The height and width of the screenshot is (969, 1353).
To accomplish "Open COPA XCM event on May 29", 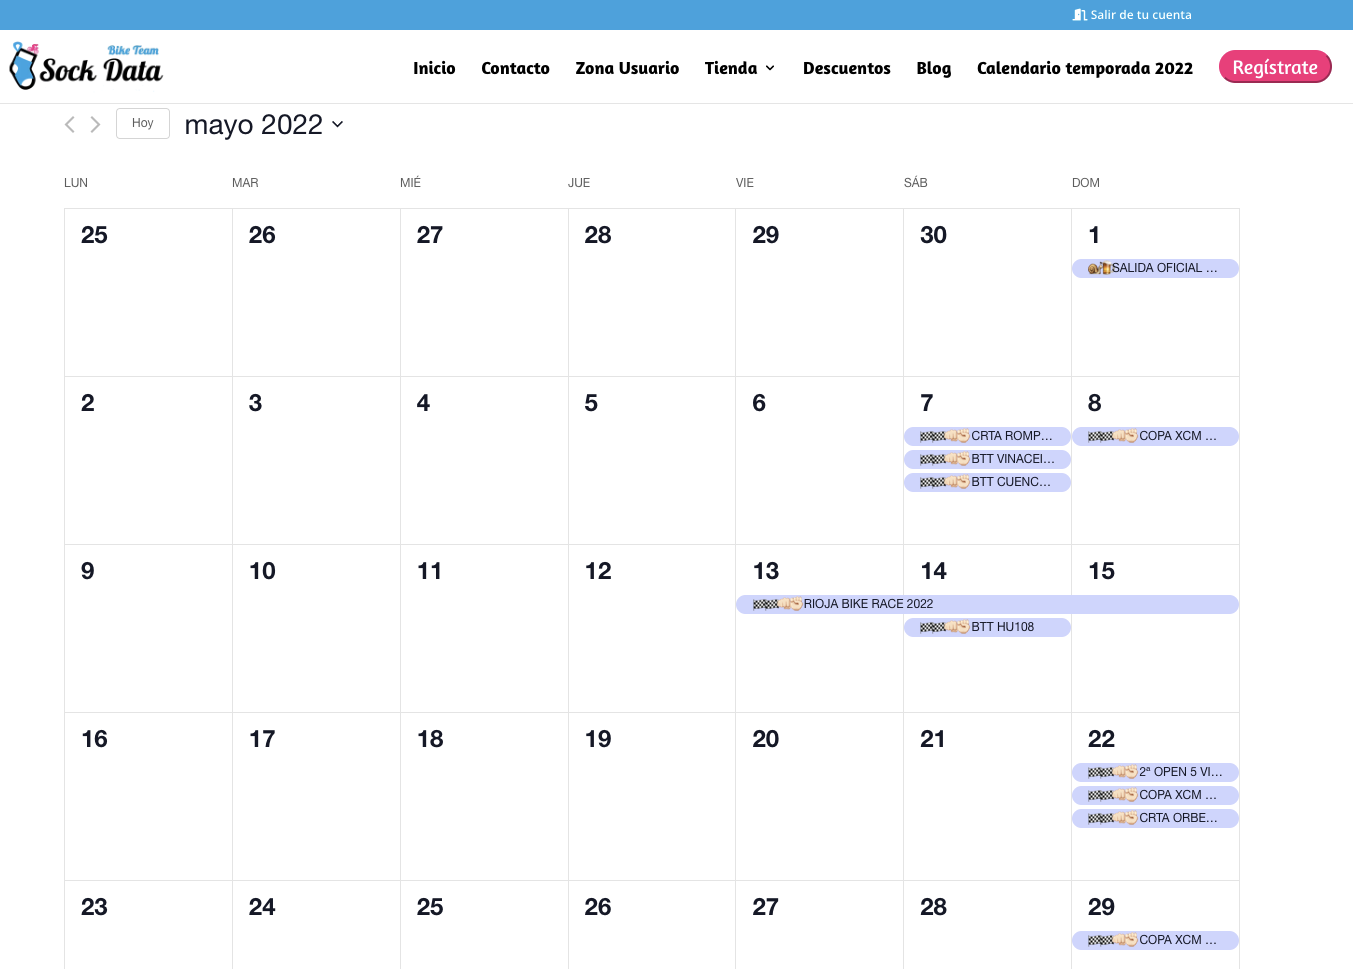I will coord(1177,940).
